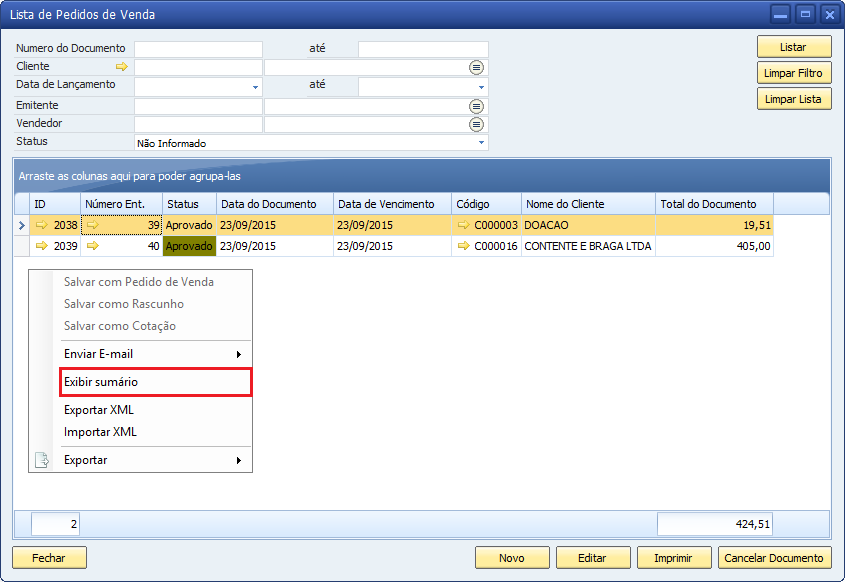Click the Imprimir button

tap(674, 558)
